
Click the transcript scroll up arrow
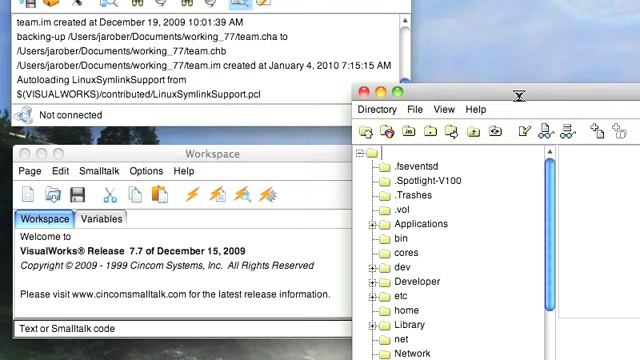pyautogui.click(x=405, y=20)
